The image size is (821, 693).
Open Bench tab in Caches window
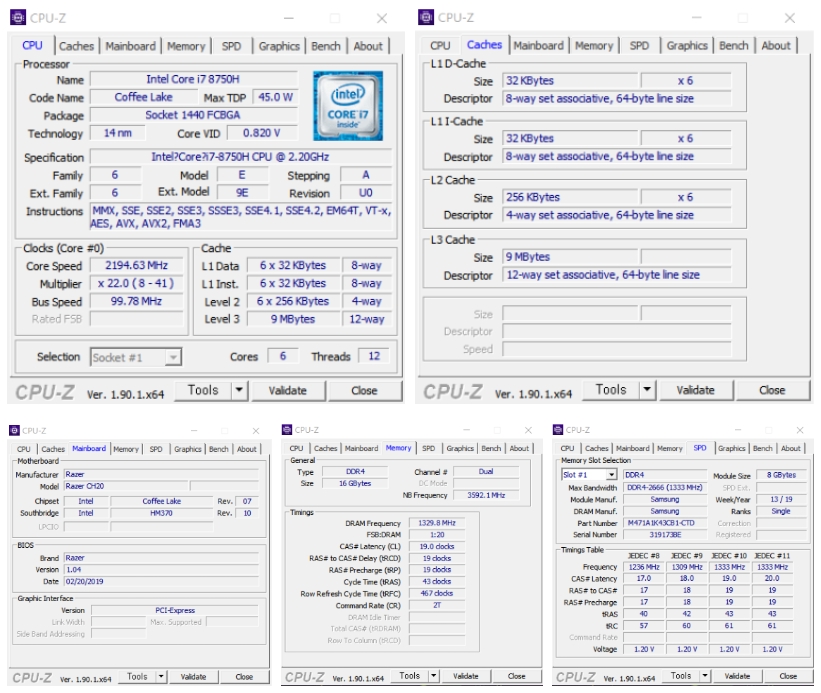[x=734, y=46]
